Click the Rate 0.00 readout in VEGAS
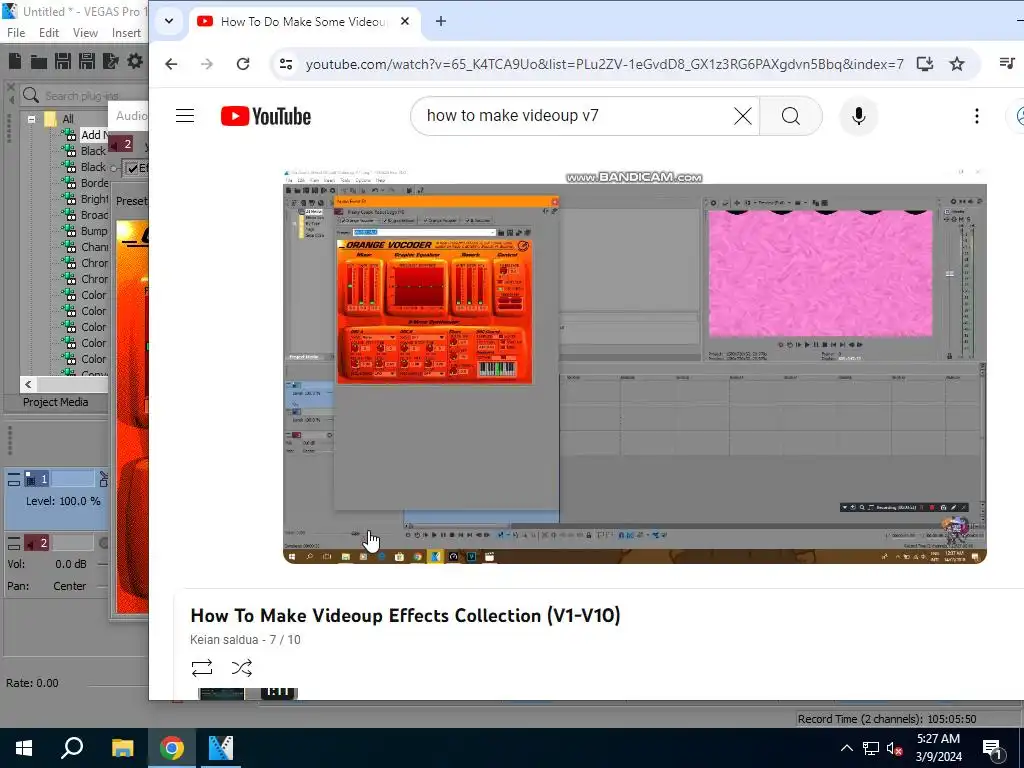This screenshot has height=768, width=1024. pos(32,683)
